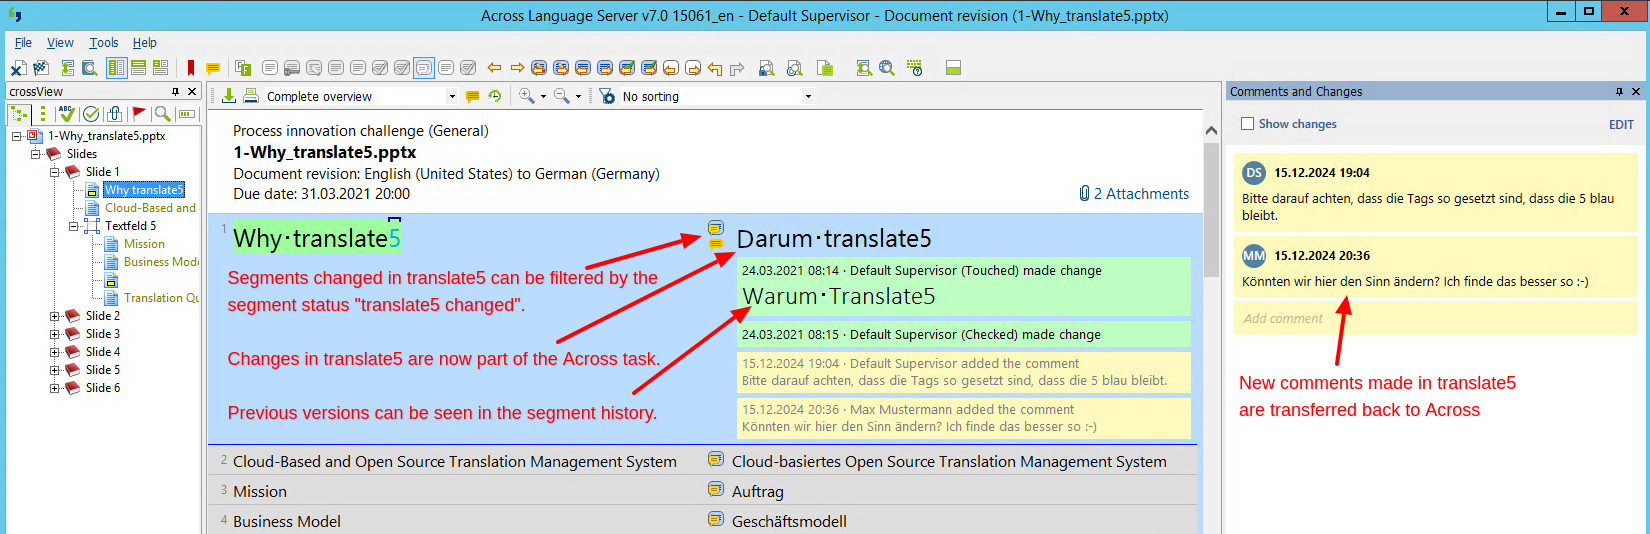Open the segment history clock icon
The height and width of the screenshot is (534, 1650).
(494, 96)
